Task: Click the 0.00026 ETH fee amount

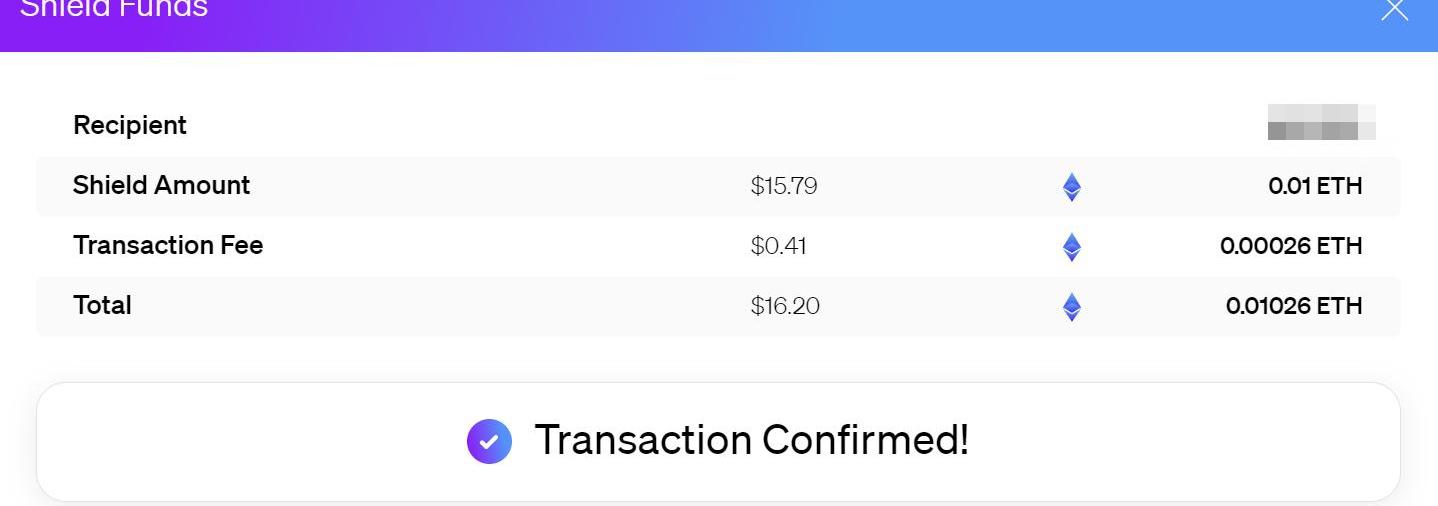Action: pos(1291,246)
